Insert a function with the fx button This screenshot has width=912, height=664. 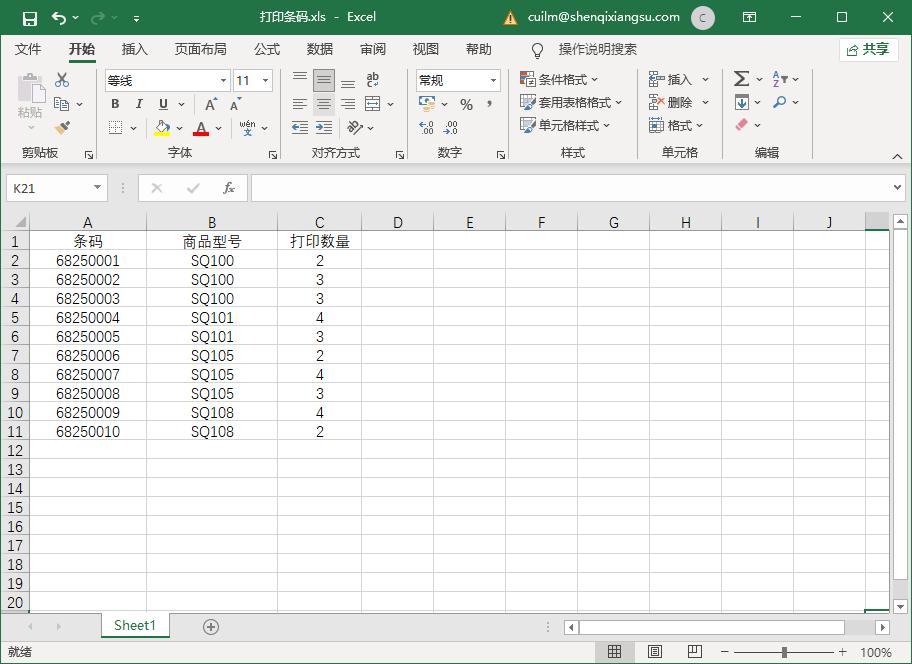point(229,188)
